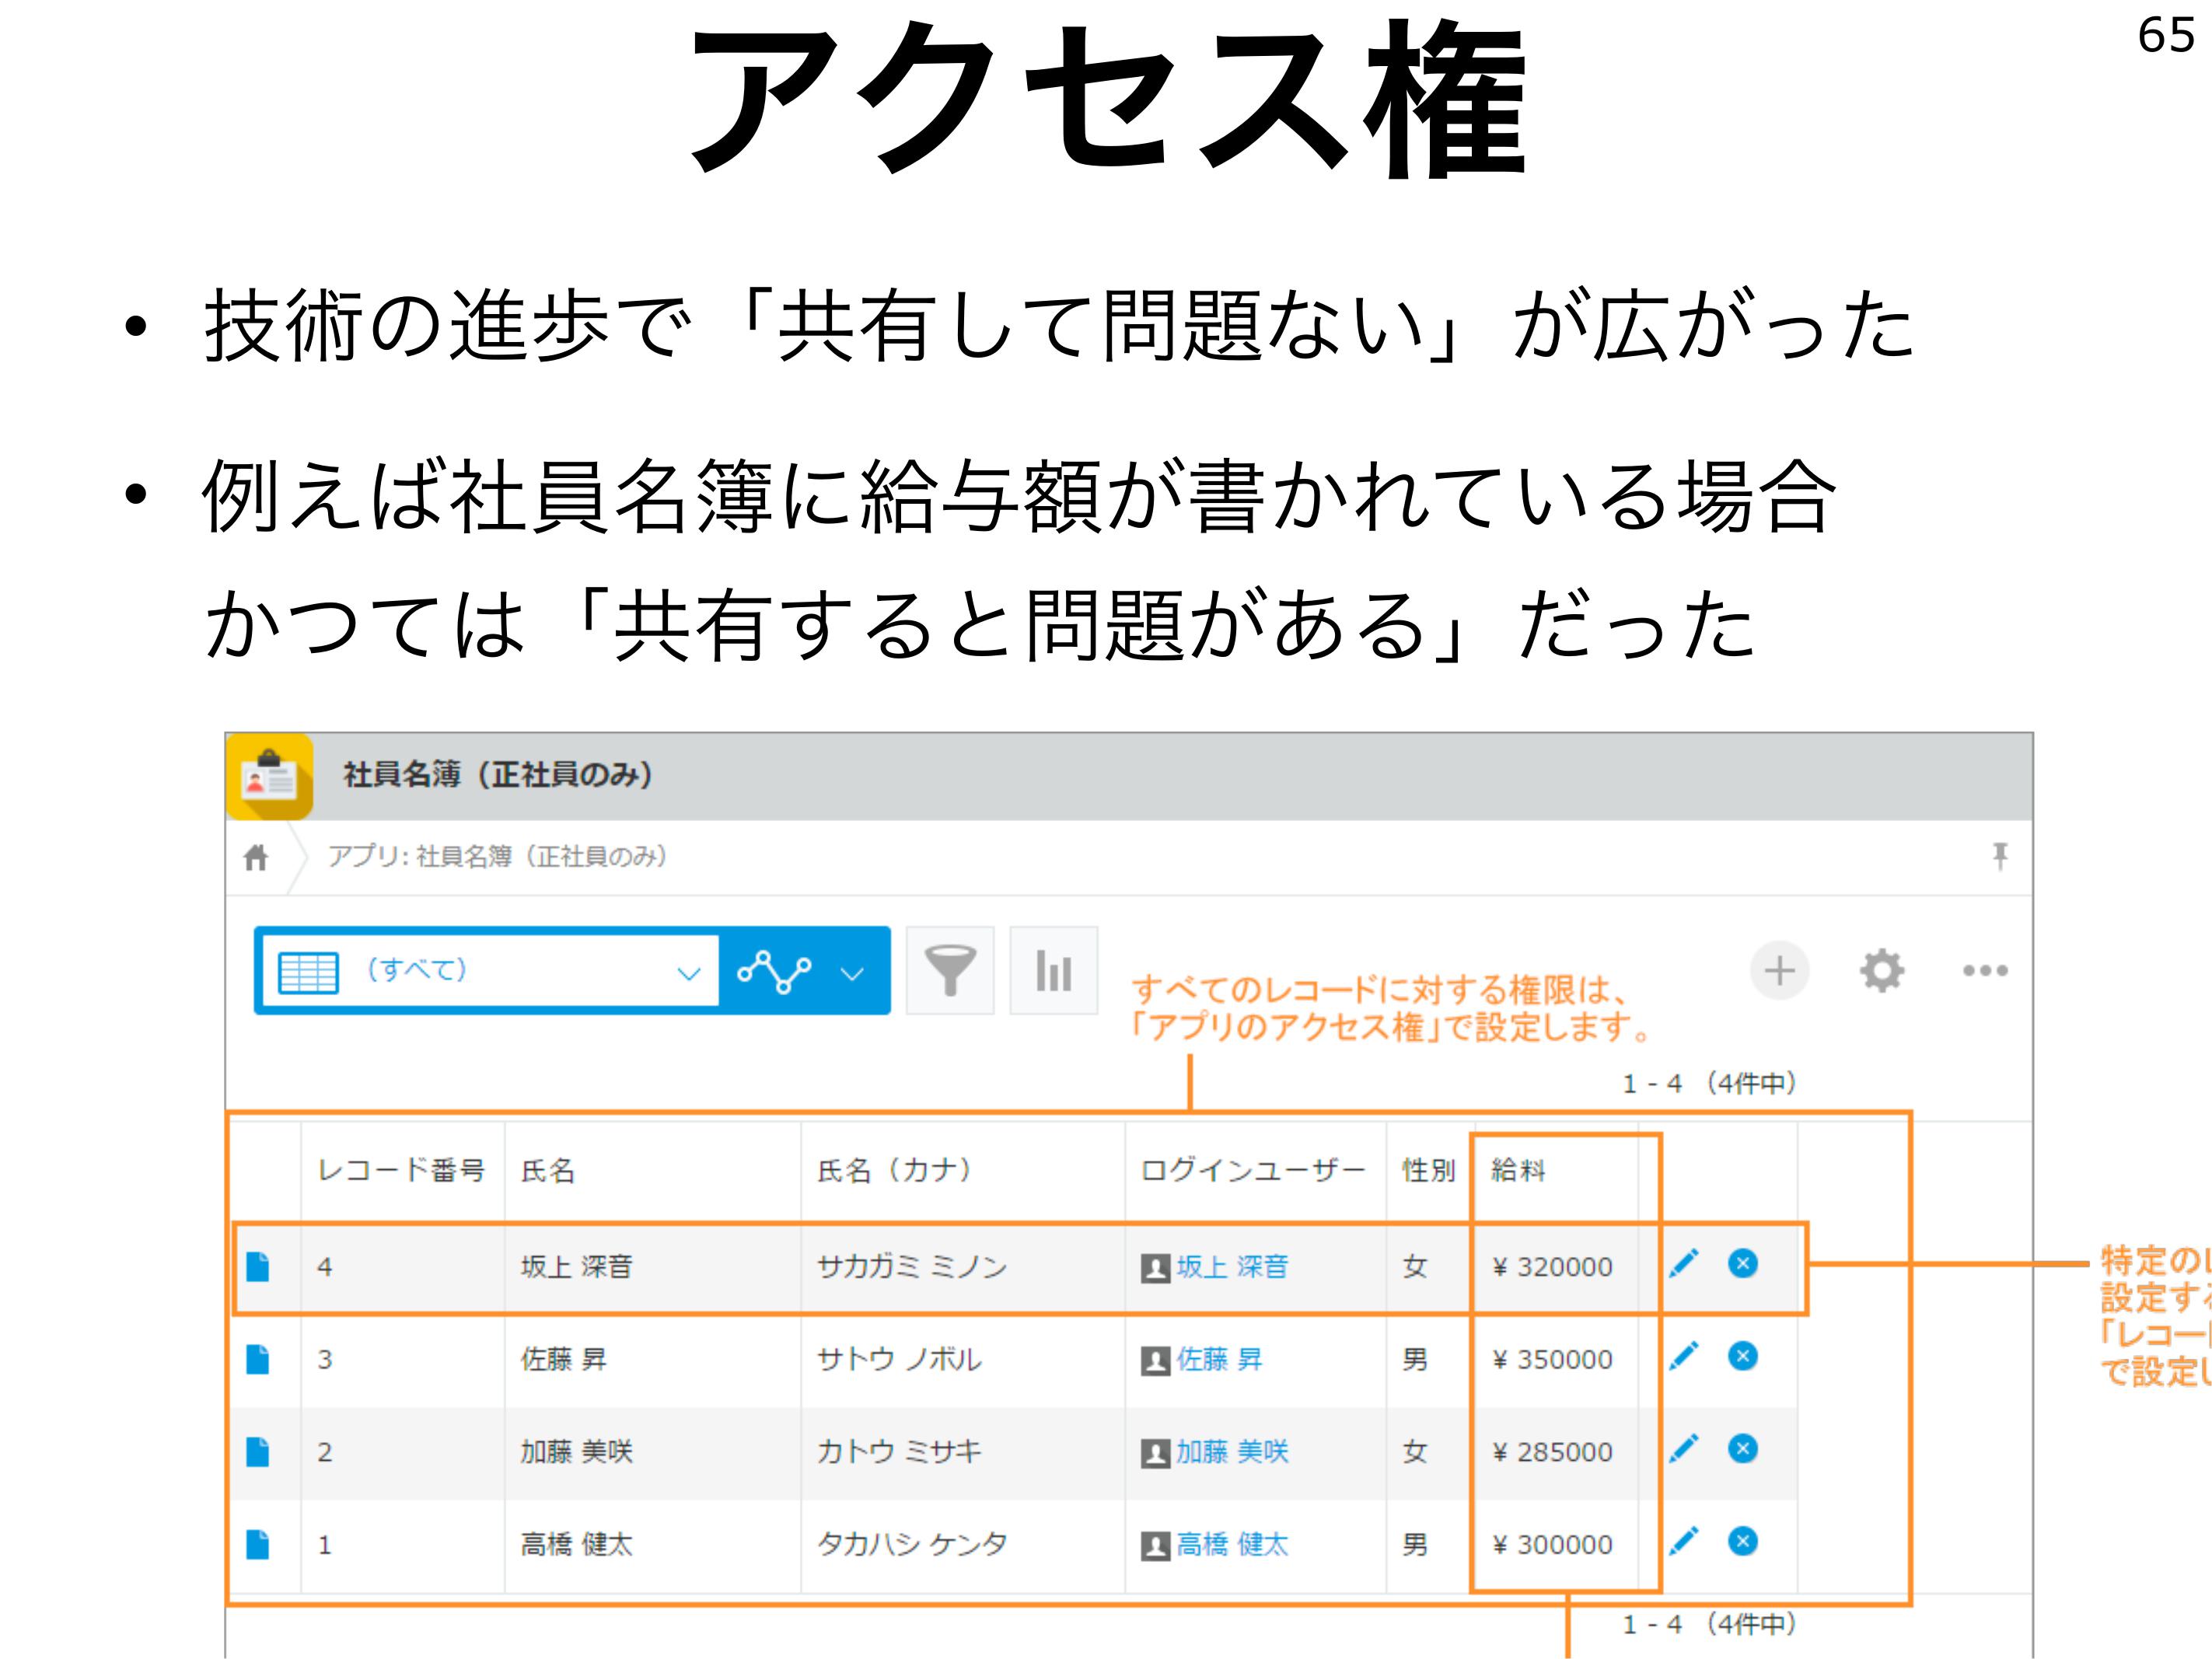The height and width of the screenshot is (1659, 2212).
Task: Open record details icon for record 2
Action: tap(258, 1451)
